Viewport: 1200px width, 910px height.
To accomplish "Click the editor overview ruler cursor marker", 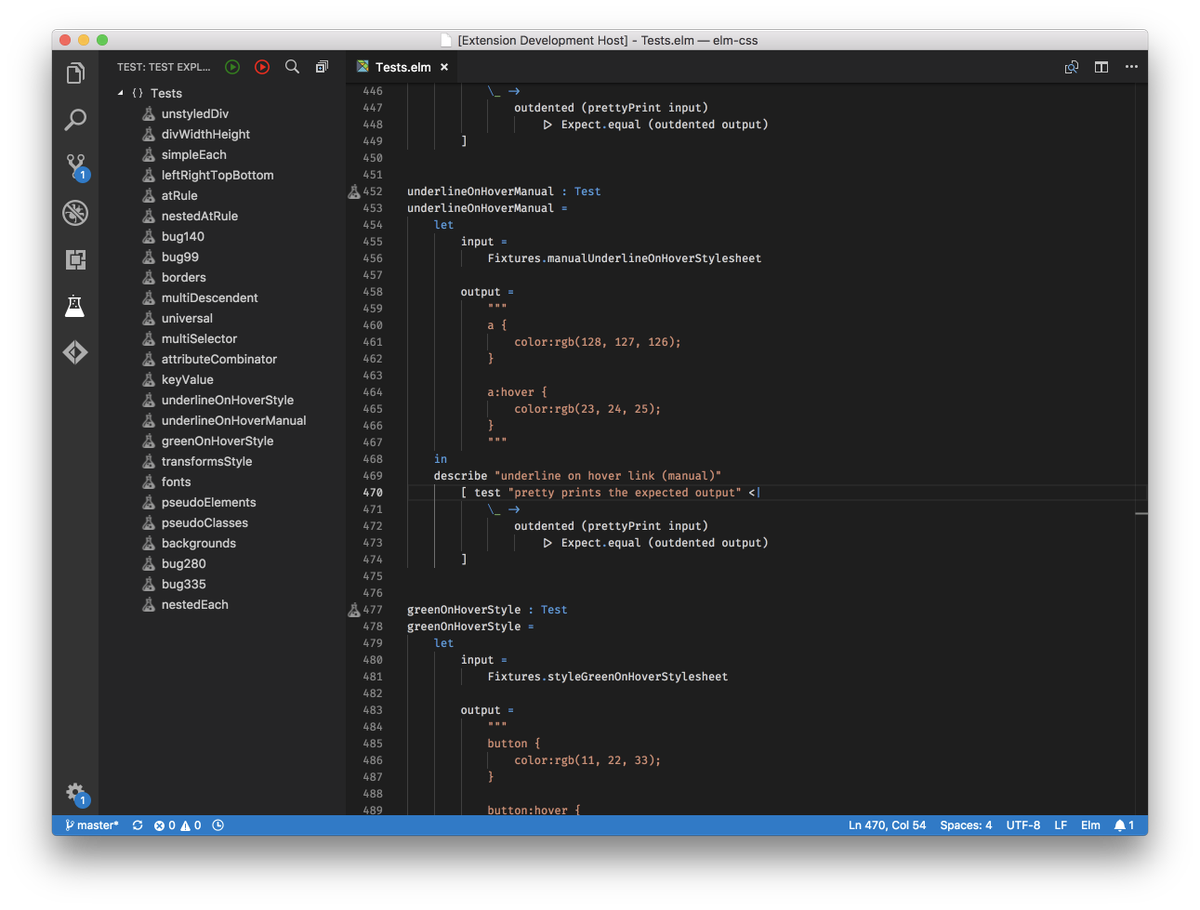I will pyautogui.click(x=1141, y=513).
